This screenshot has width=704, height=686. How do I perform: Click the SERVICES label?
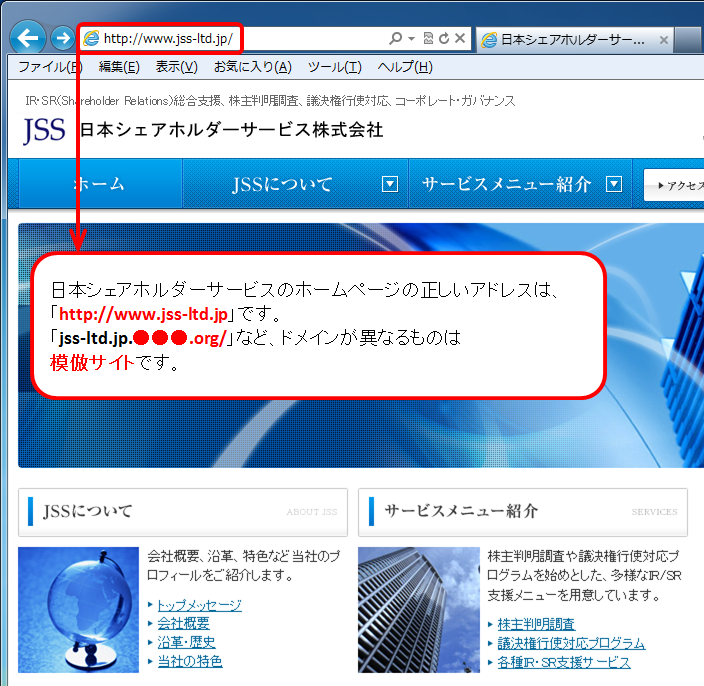point(654,512)
